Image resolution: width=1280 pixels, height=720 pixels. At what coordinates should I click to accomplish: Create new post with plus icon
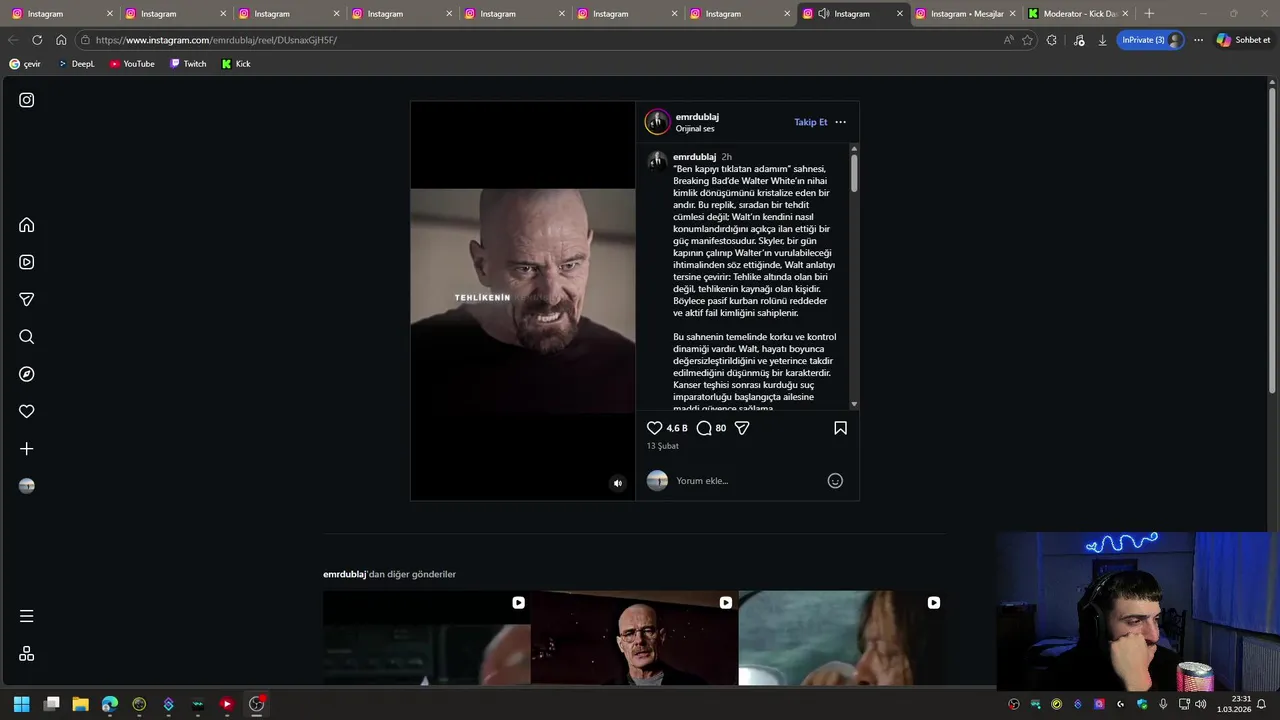point(27,449)
